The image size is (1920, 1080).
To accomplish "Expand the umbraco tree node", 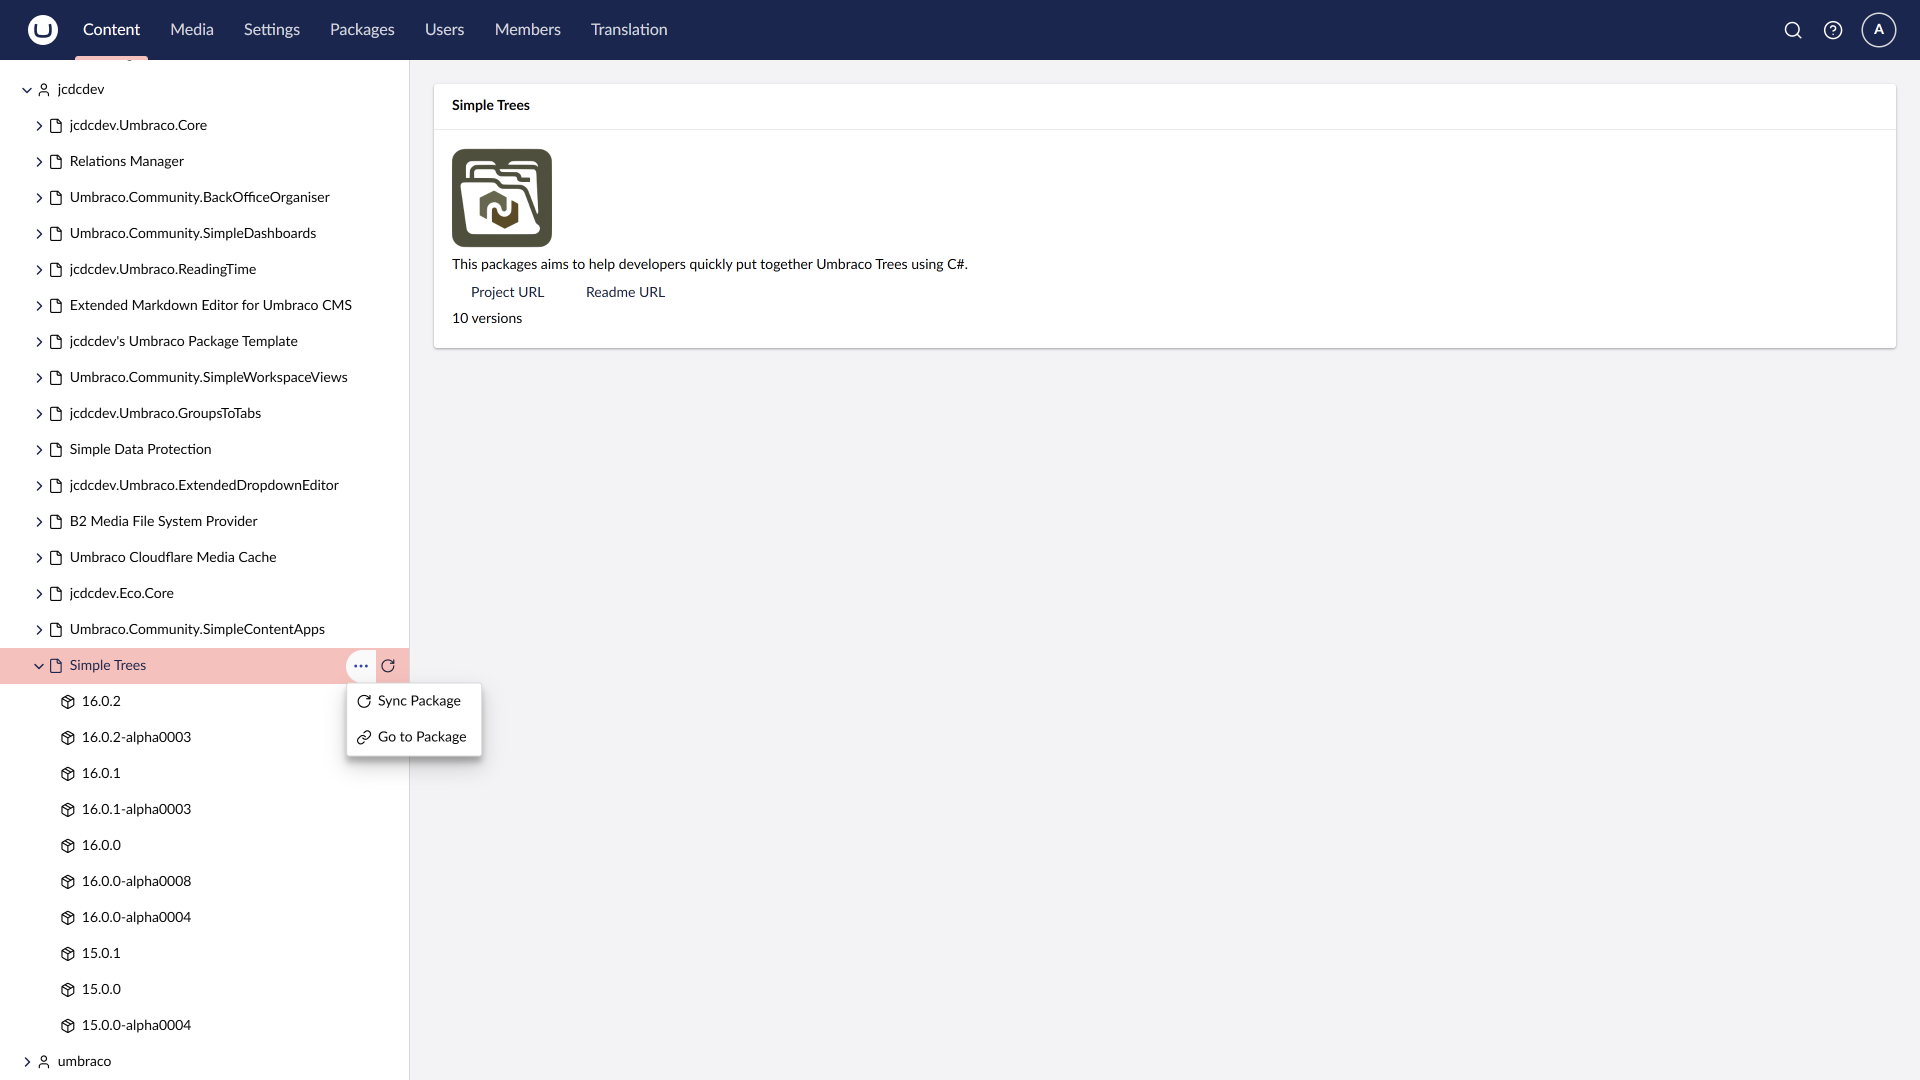I will coord(26,1061).
